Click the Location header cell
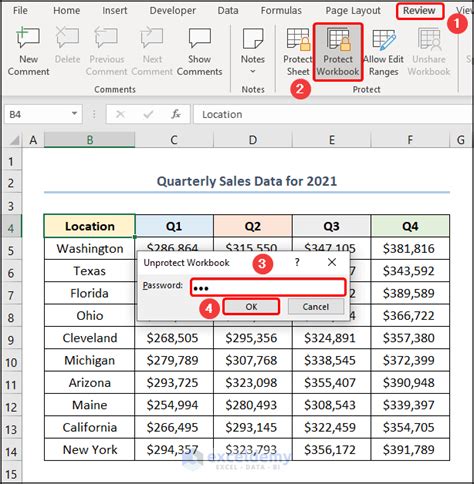The width and height of the screenshot is (474, 484). point(90,226)
